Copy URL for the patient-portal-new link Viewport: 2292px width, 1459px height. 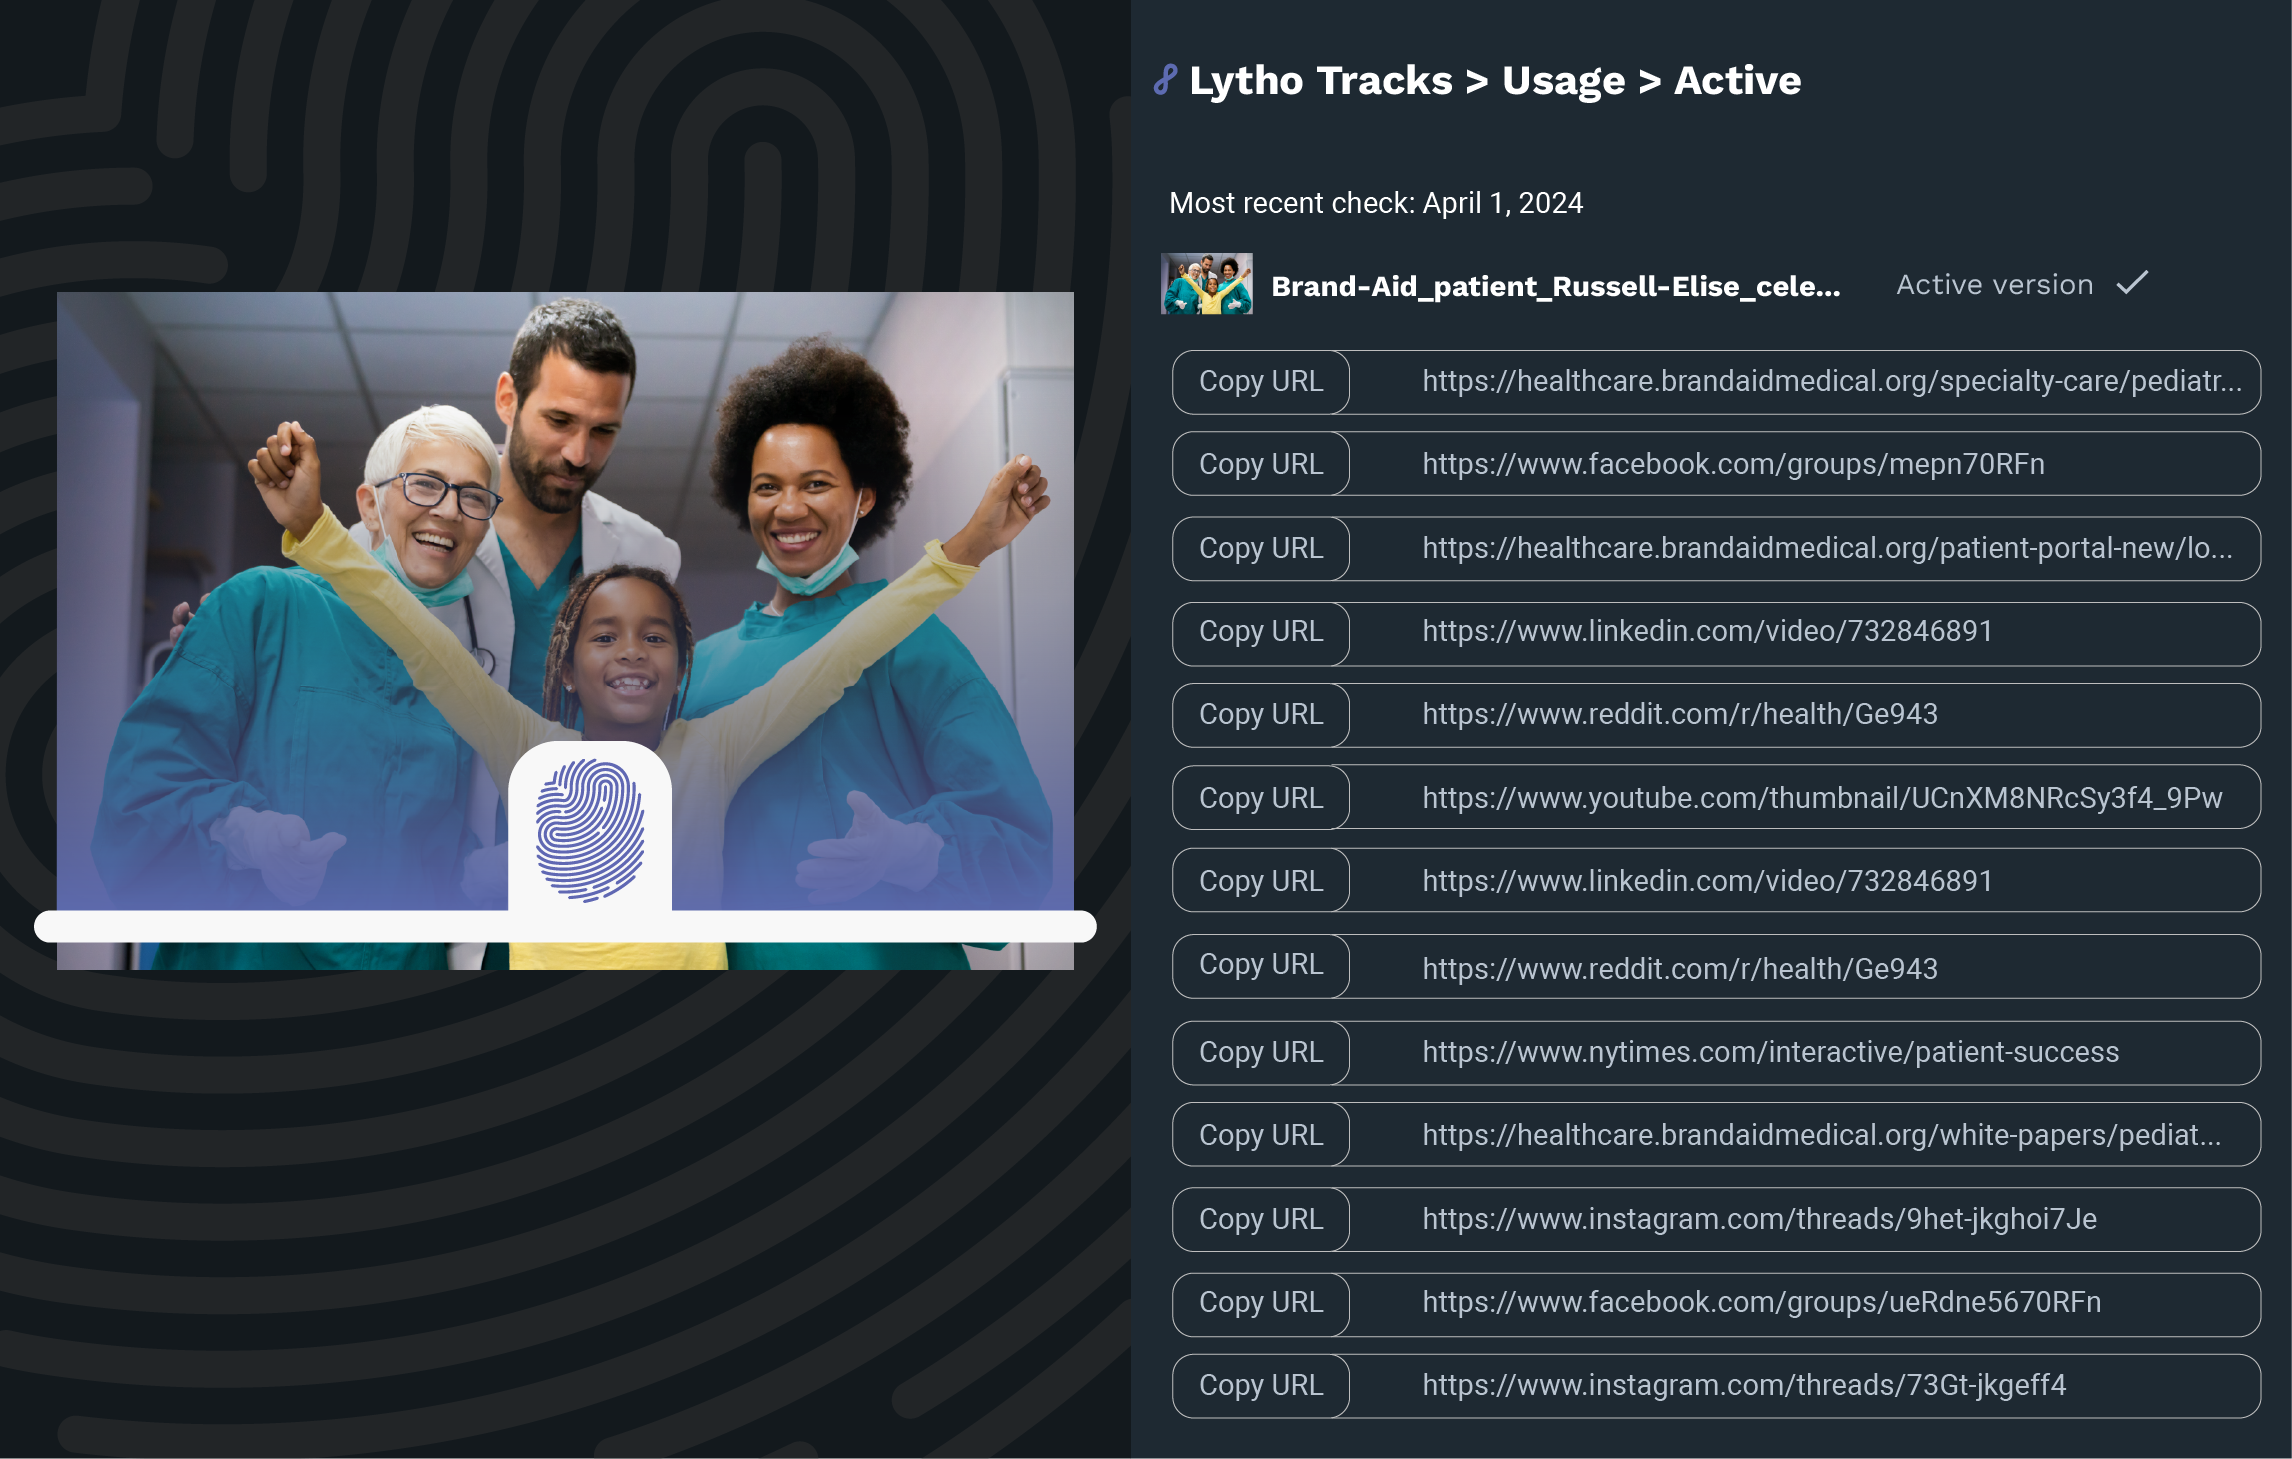pyautogui.click(x=1261, y=548)
